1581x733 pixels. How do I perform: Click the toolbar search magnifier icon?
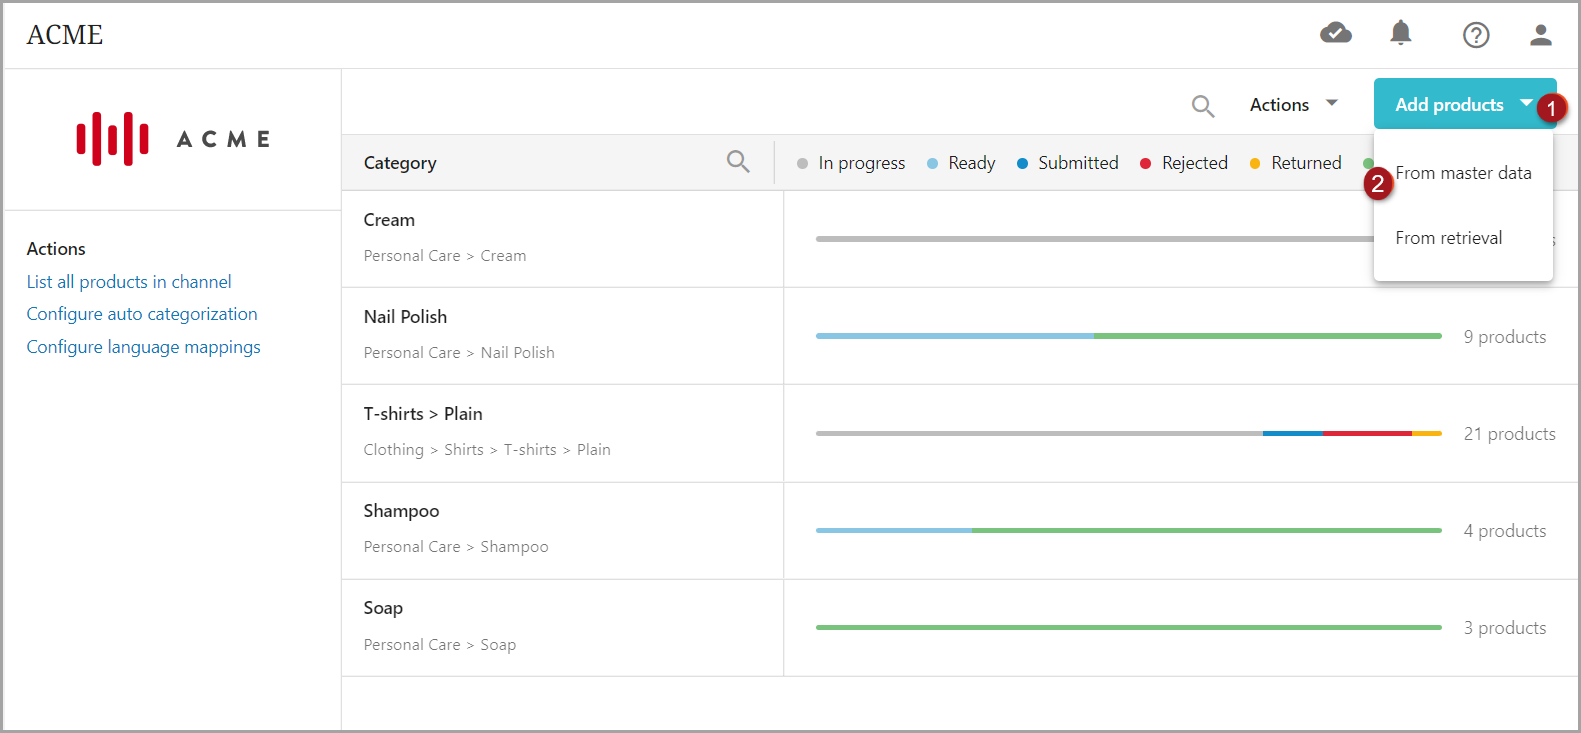click(1203, 105)
